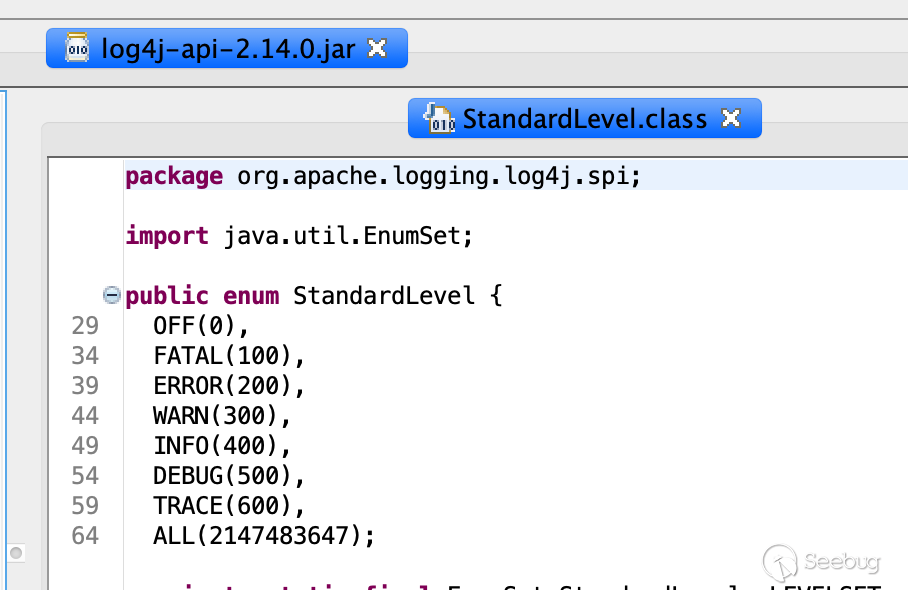Click the package org.apache.logging.log4j.spi line
This screenshot has height=590, width=908.
pos(382,176)
